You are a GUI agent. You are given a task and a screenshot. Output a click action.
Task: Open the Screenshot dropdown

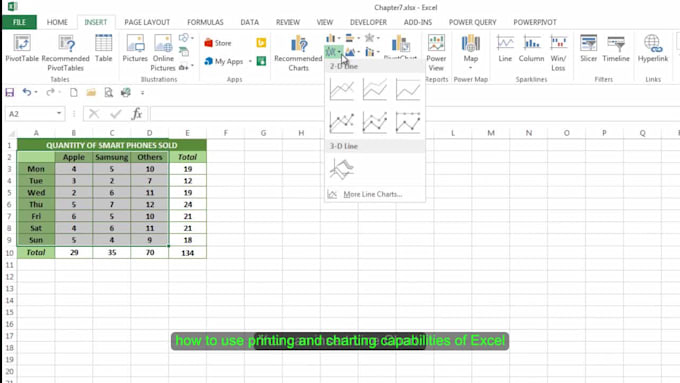(186, 67)
